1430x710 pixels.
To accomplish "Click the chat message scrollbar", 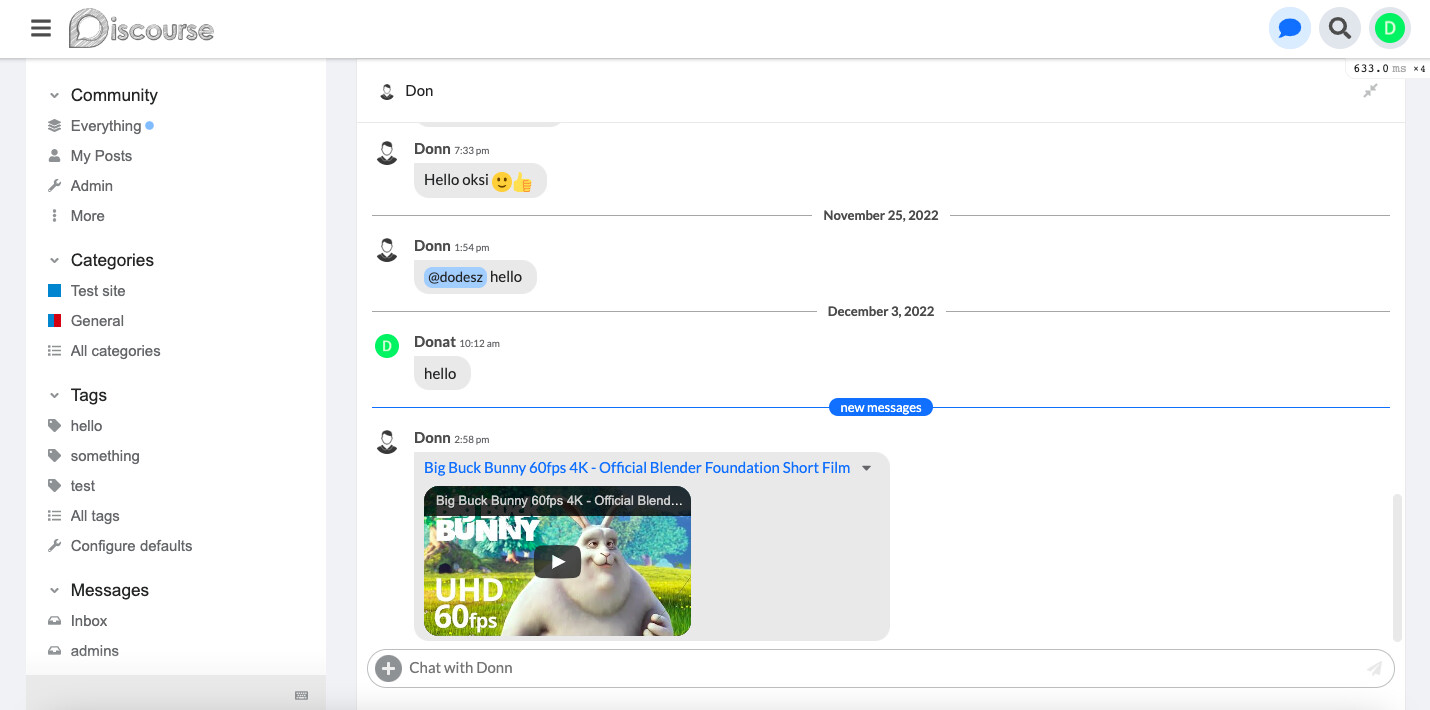I will point(1397,565).
